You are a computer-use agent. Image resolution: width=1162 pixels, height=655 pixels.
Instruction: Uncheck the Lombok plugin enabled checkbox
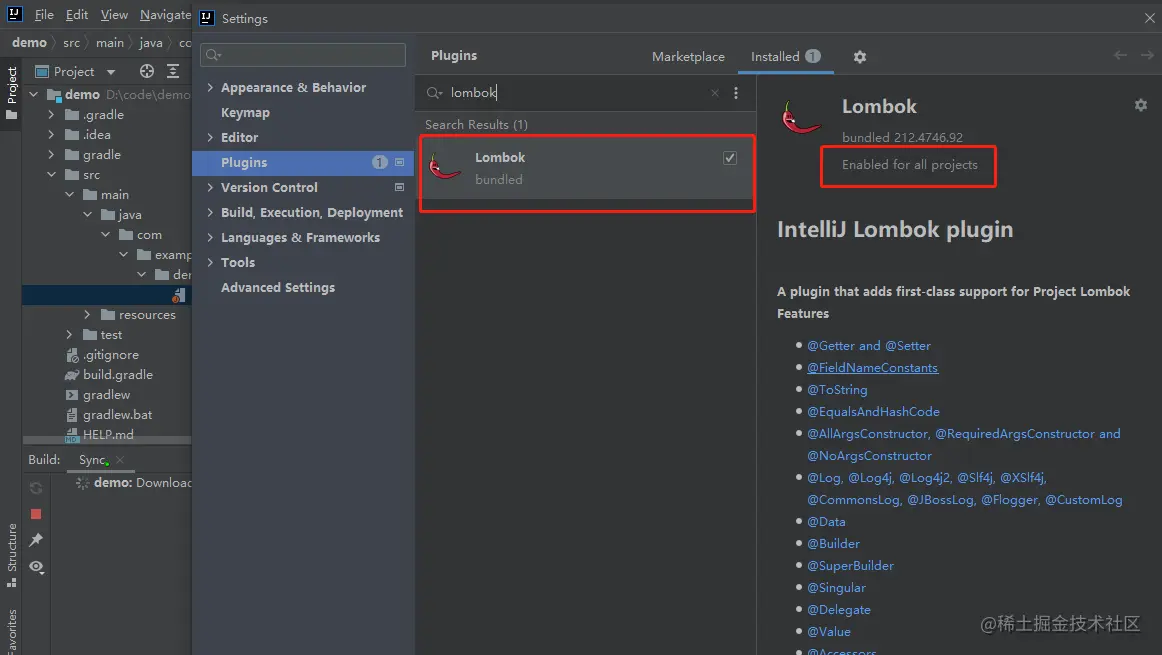(x=730, y=158)
